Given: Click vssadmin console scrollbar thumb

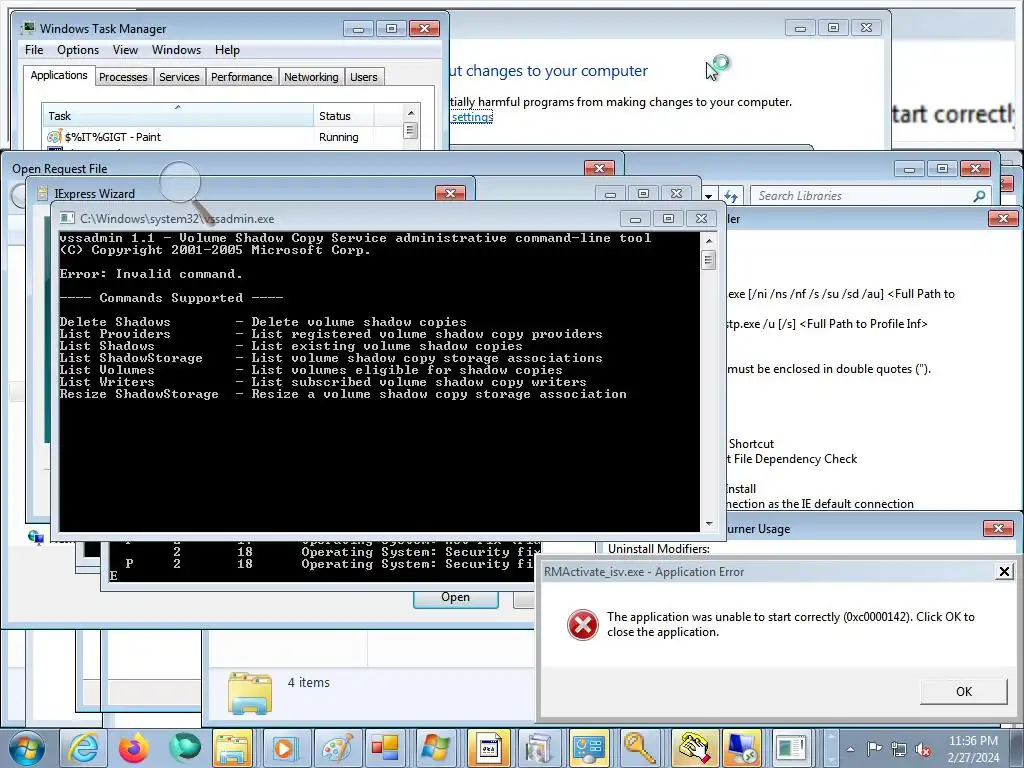Looking at the screenshot, I should 709,260.
